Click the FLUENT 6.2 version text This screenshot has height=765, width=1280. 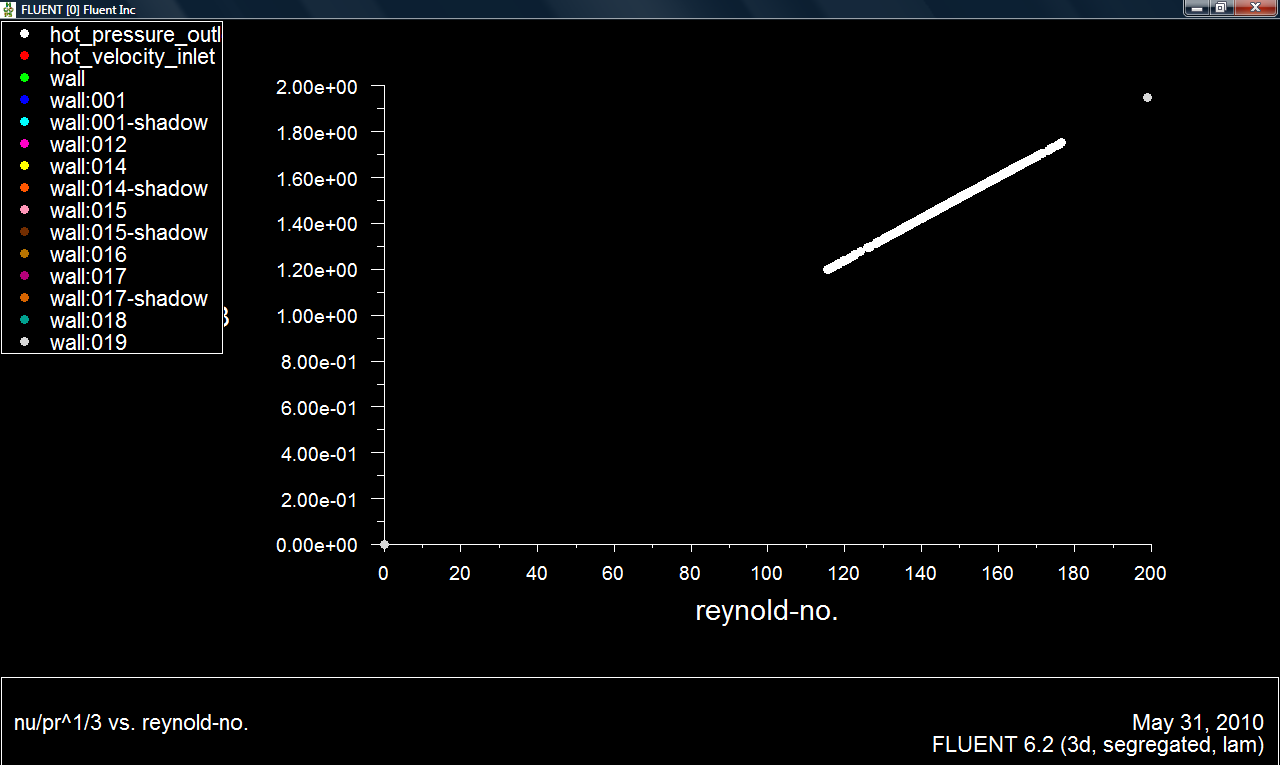(x=1097, y=745)
